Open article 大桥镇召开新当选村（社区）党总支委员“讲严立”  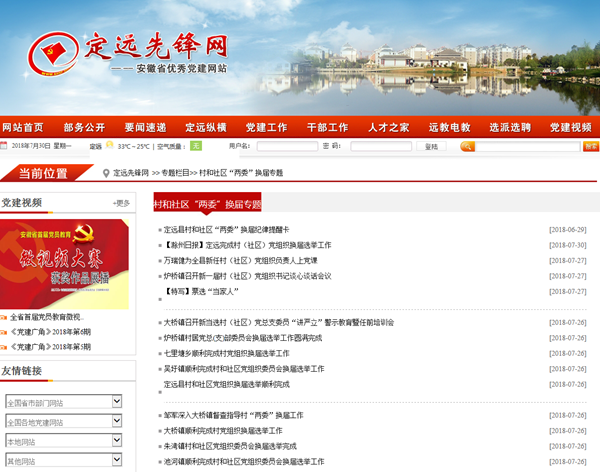(279, 322)
